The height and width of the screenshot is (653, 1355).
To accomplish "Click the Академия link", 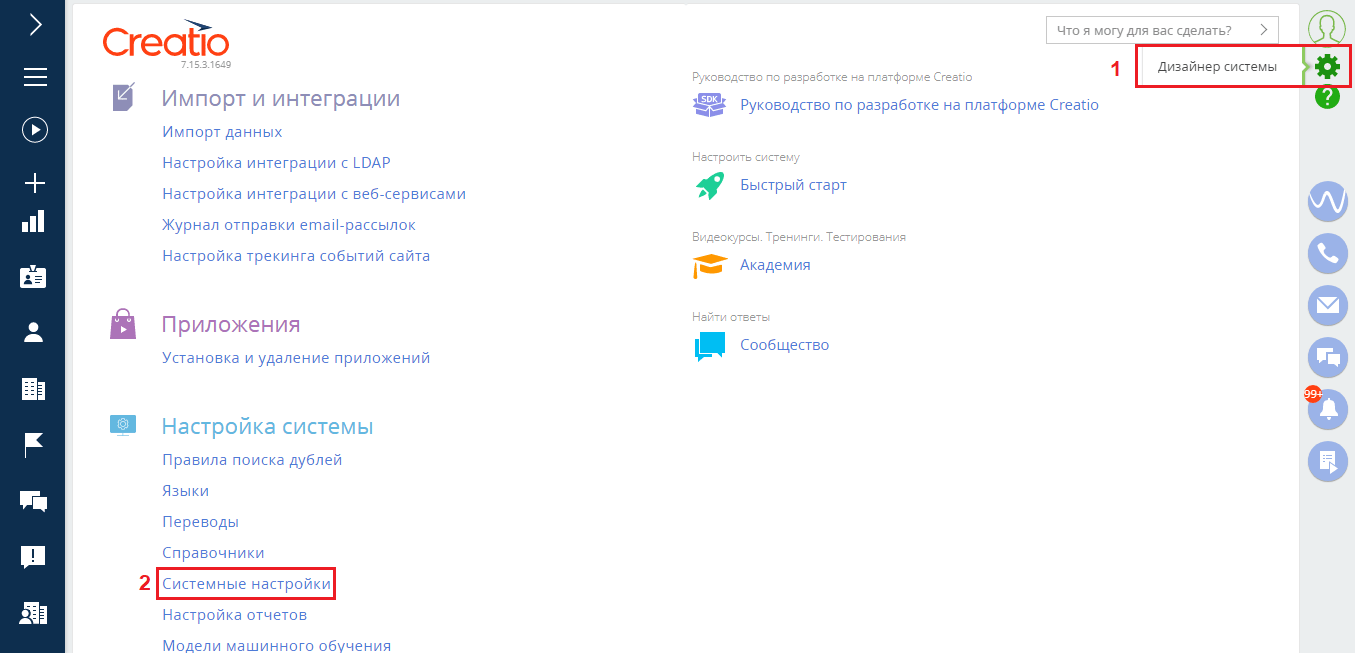I will coord(774,264).
